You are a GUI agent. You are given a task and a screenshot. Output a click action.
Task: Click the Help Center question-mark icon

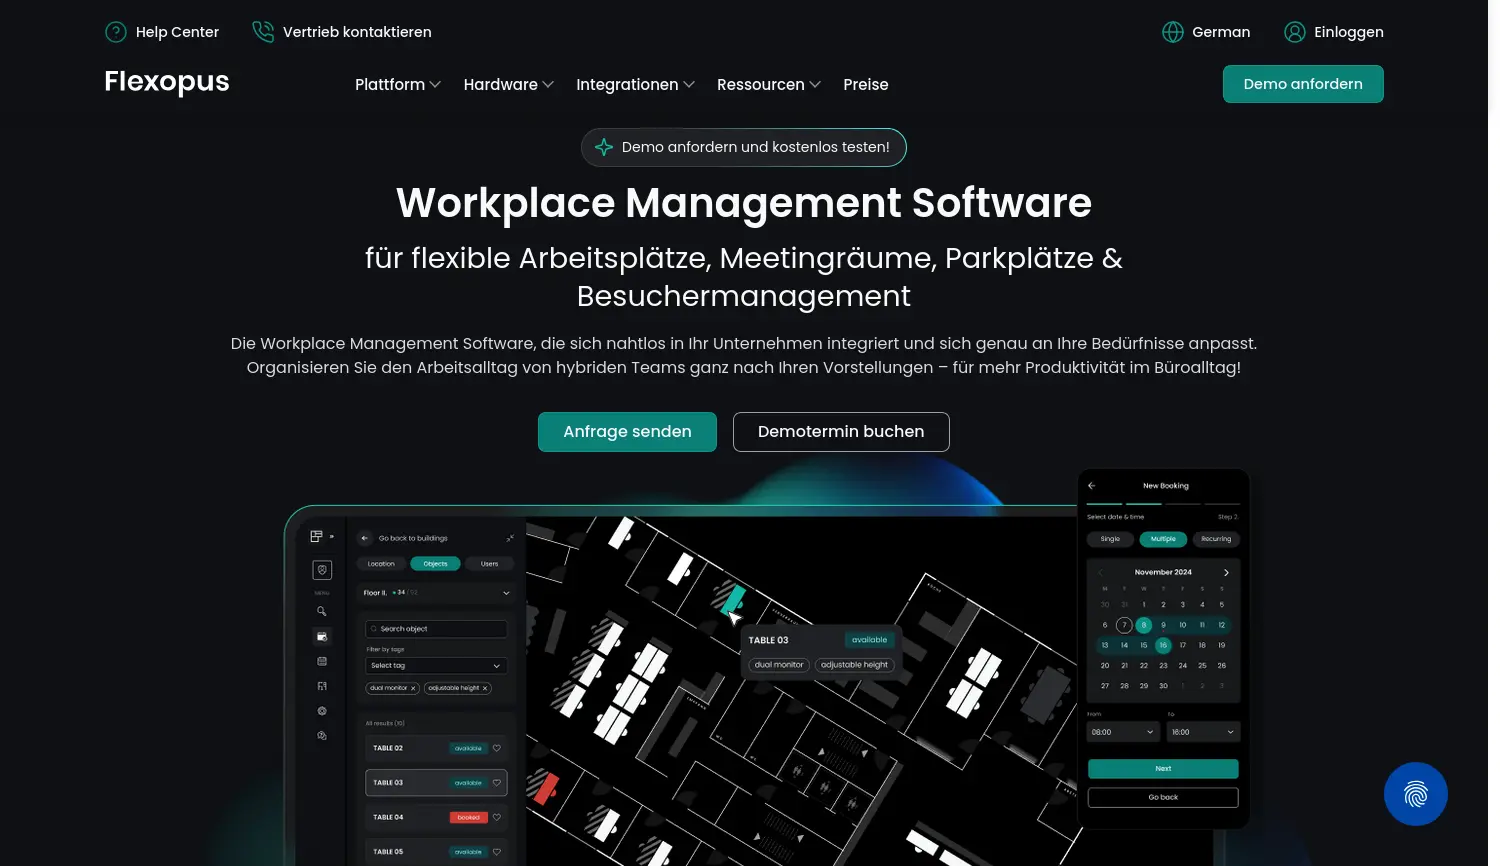(x=116, y=31)
